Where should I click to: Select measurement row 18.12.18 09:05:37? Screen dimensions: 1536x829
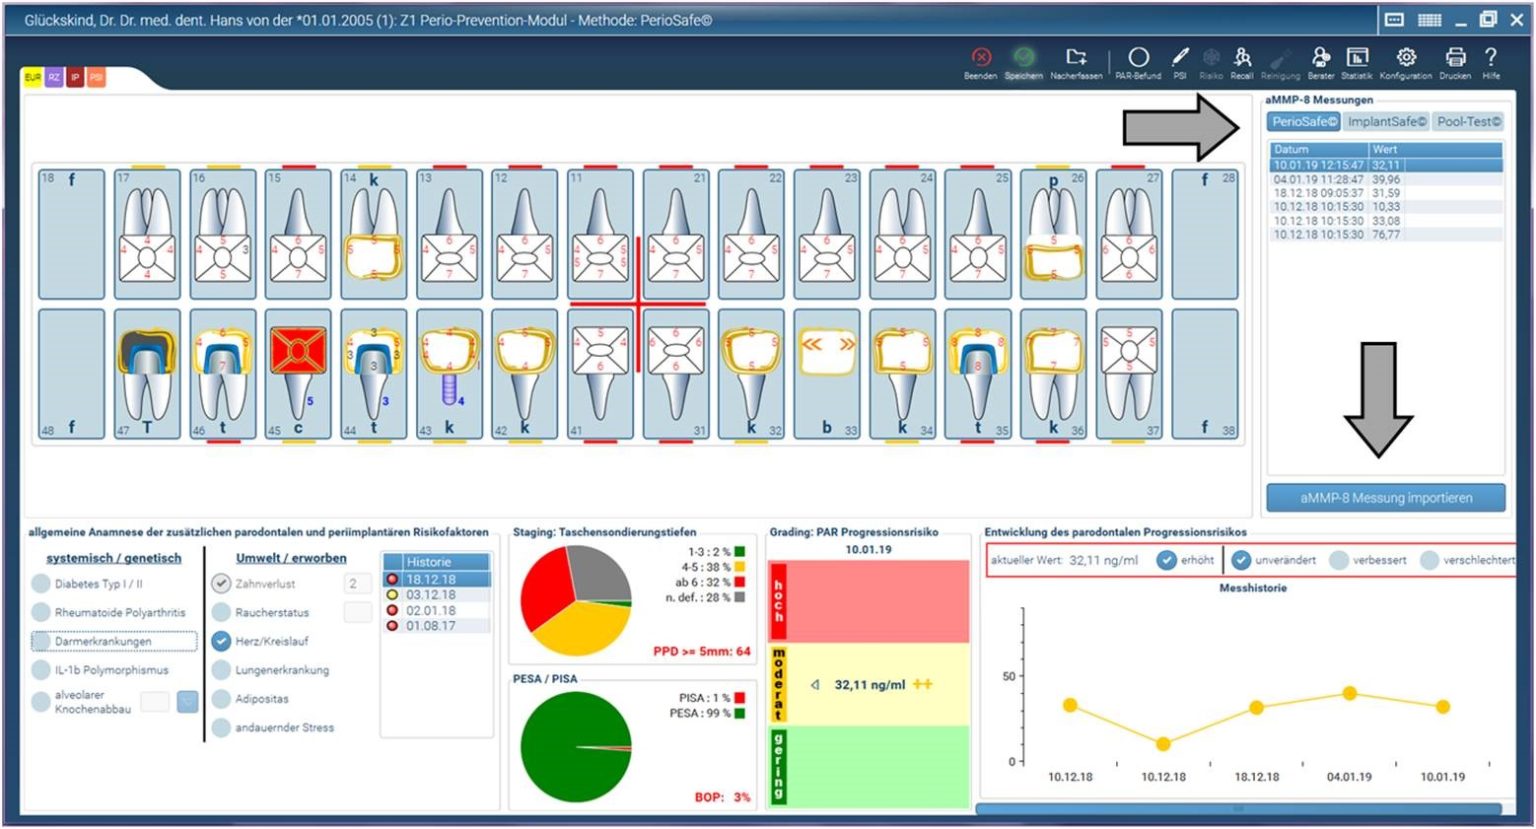(1386, 193)
